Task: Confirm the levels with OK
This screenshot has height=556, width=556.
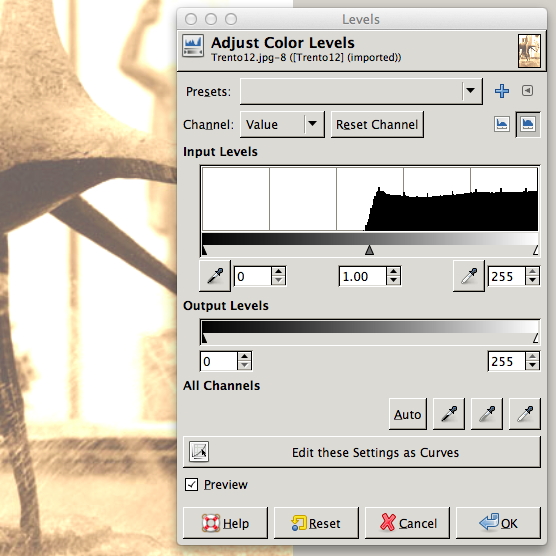Action: (x=498, y=523)
